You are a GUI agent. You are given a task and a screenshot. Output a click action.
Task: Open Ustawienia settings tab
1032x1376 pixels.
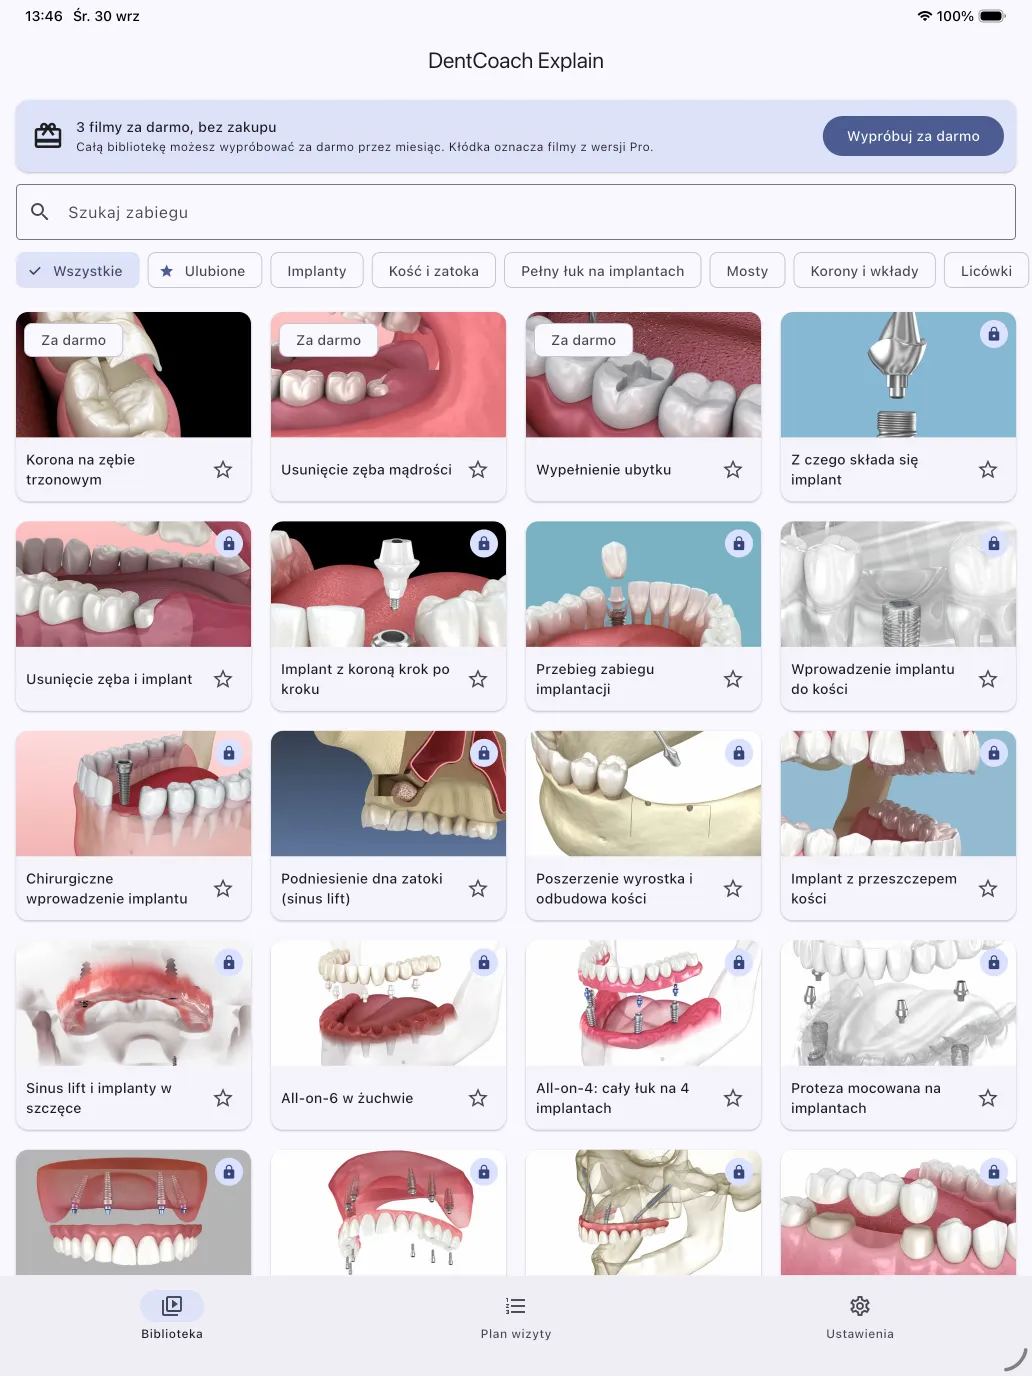click(x=860, y=1316)
